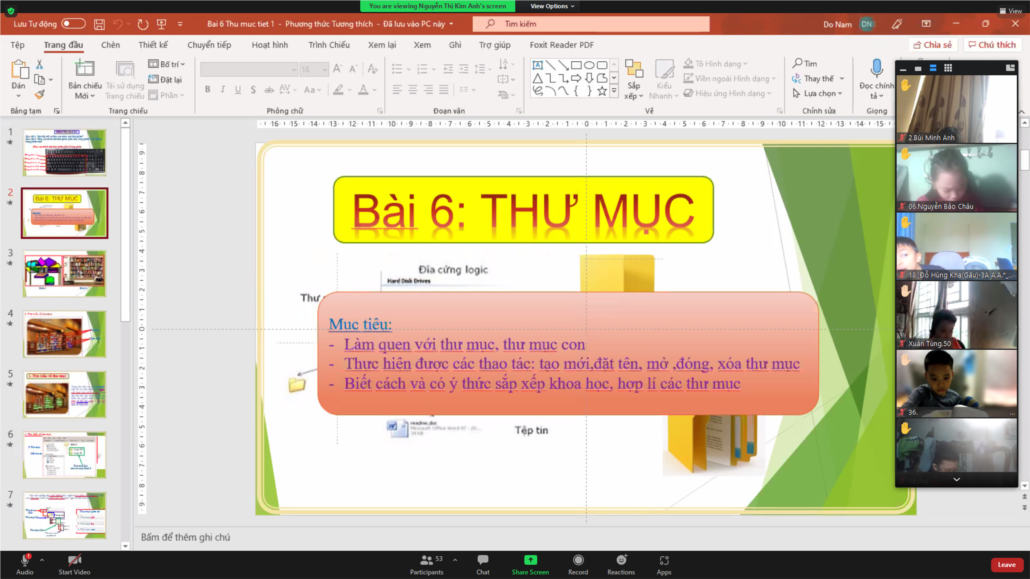Viewport: 1030px width, 579px height.
Task: Click the Sắp xếp arrange icon
Action: click(x=633, y=72)
